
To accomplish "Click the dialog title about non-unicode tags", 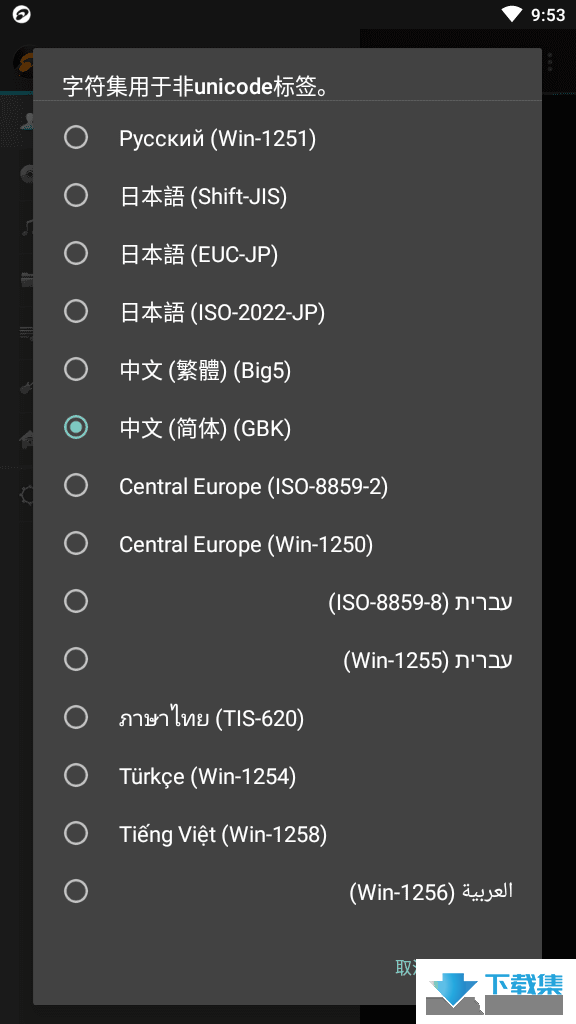I will (195, 86).
